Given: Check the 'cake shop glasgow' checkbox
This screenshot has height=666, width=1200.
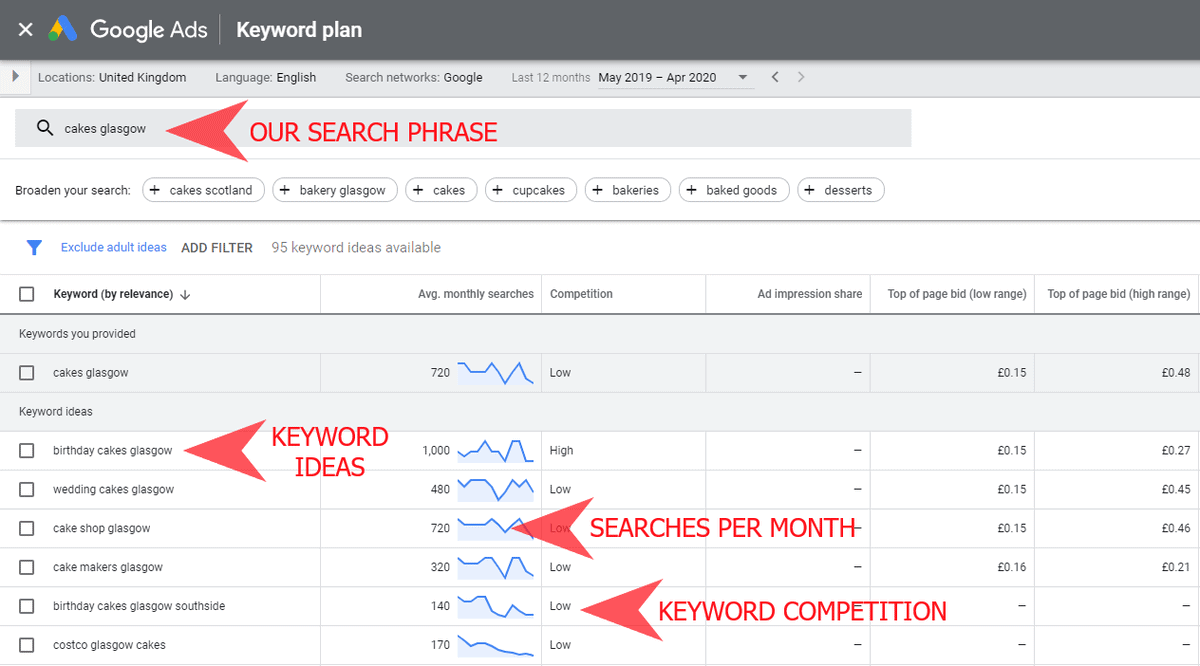Looking at the screenshot, I should pos(27,528).
